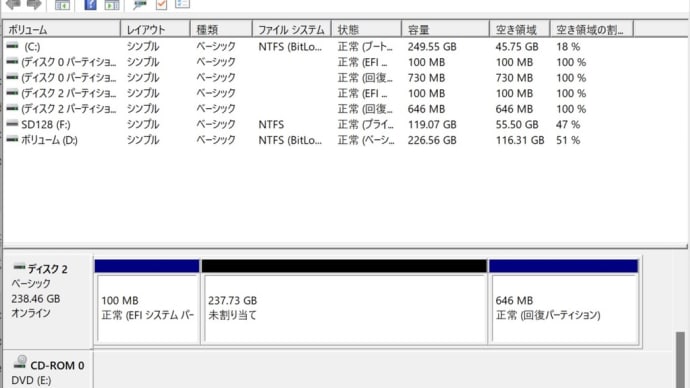Click the 116.31 GB free space cell

[520, 140]
